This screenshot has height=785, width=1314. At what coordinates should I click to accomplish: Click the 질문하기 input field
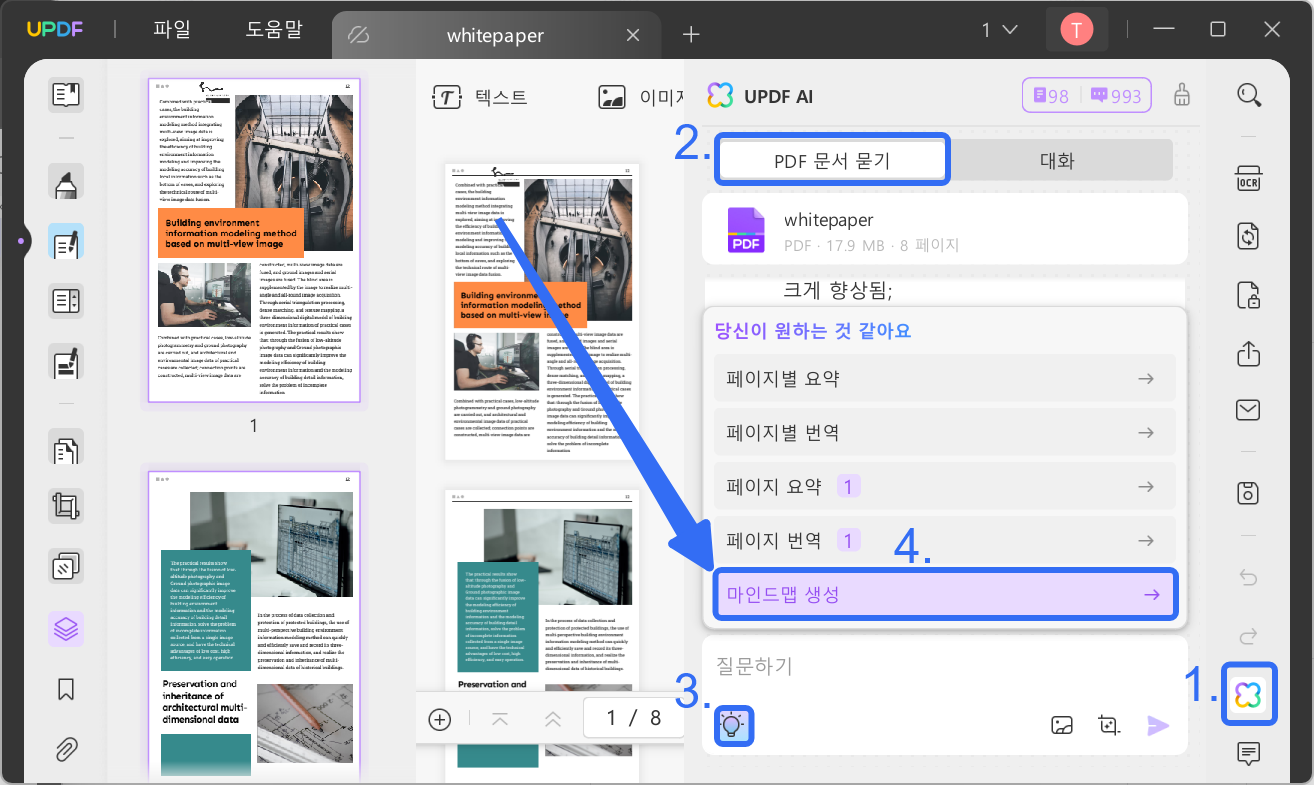[946, 667]
